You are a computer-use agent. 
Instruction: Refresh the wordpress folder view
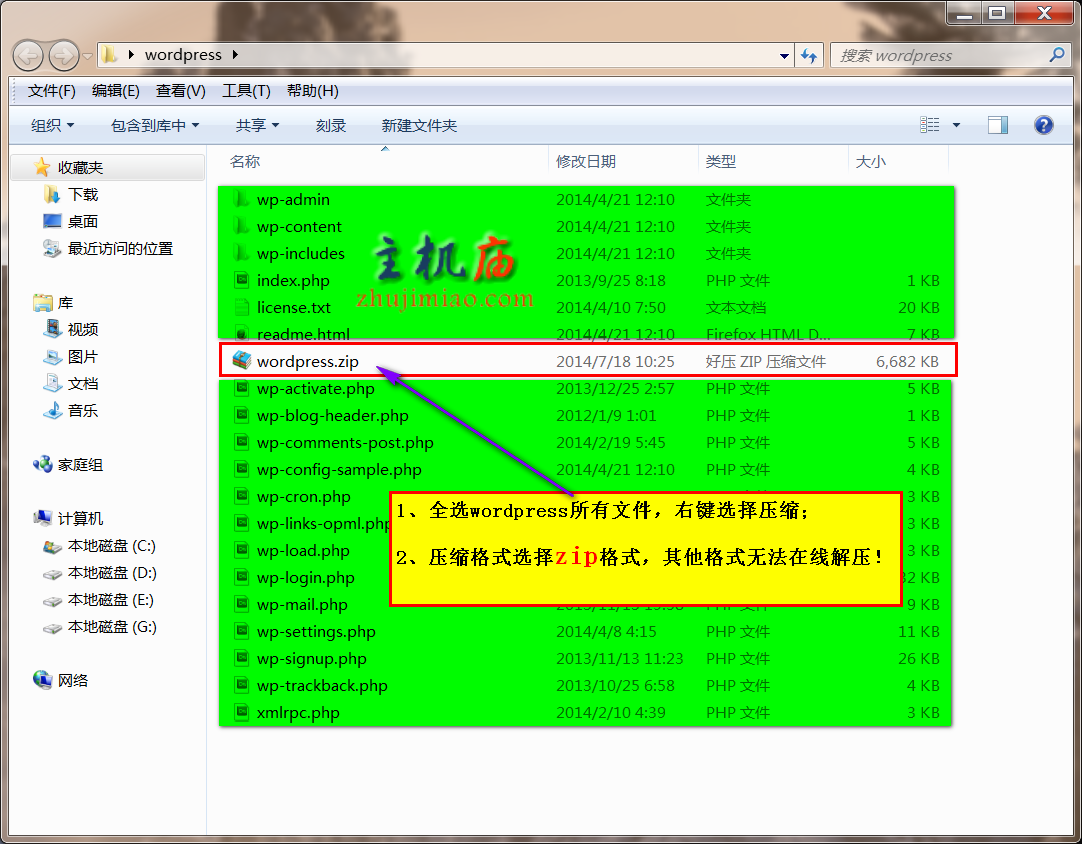pyautogui.click(x=809, y=55)
